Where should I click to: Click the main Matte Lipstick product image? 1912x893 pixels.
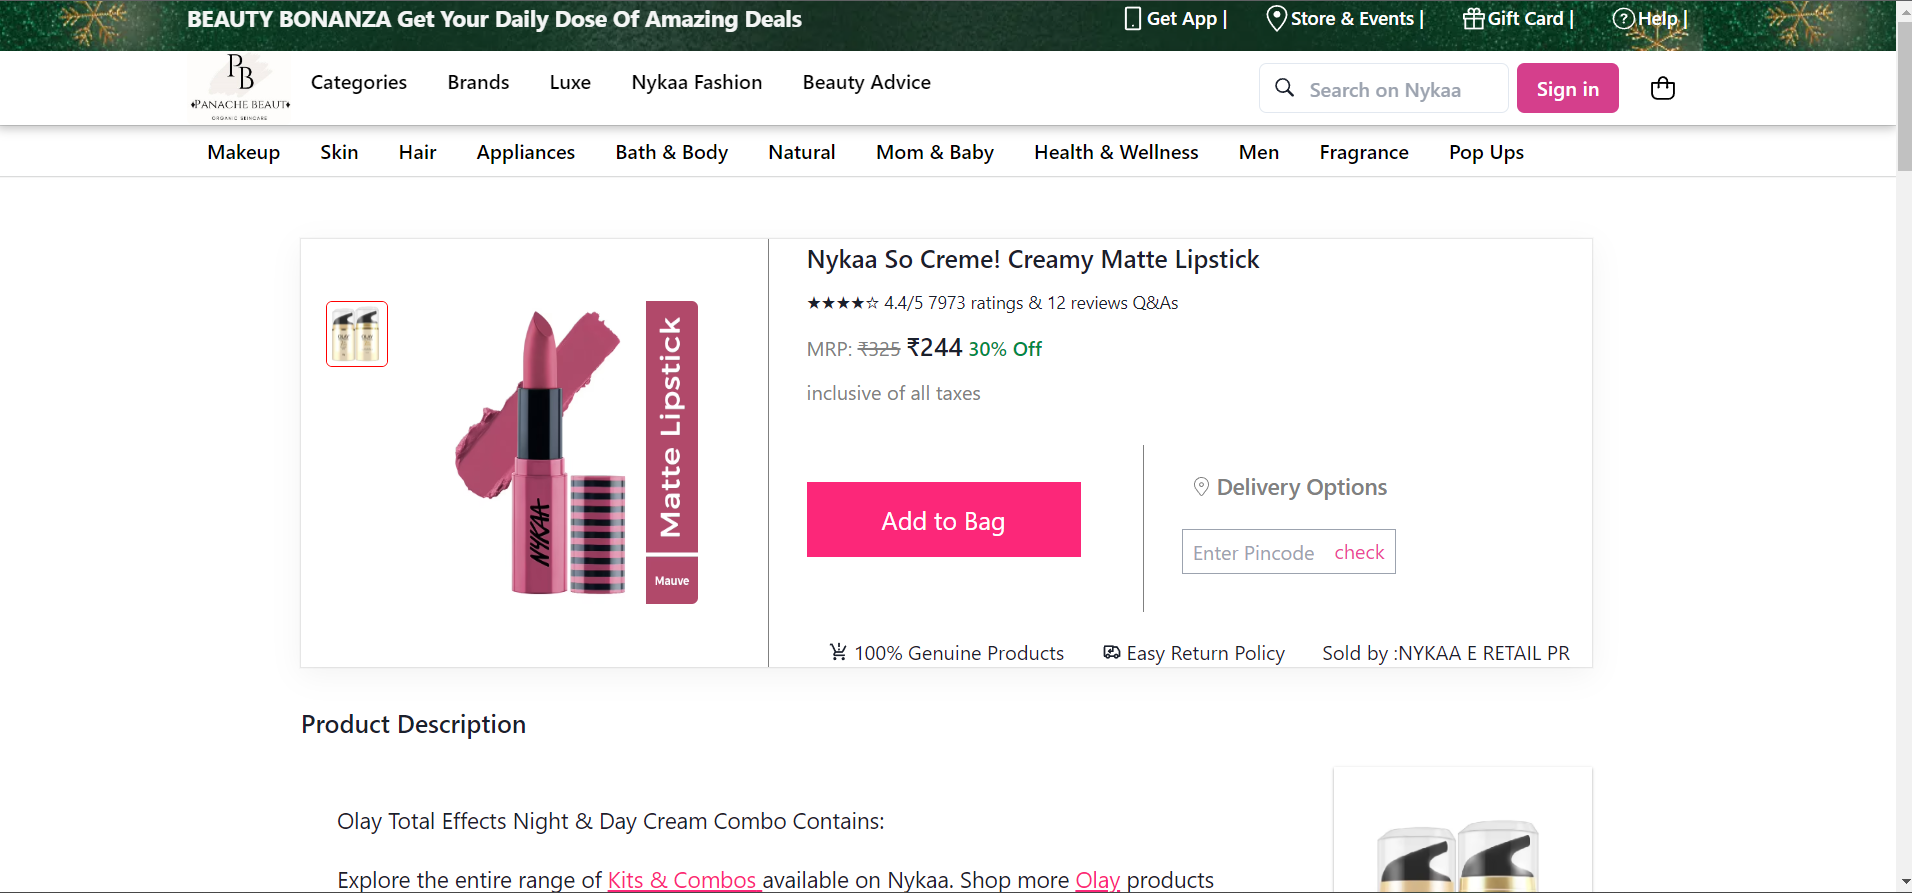(577, 452)
